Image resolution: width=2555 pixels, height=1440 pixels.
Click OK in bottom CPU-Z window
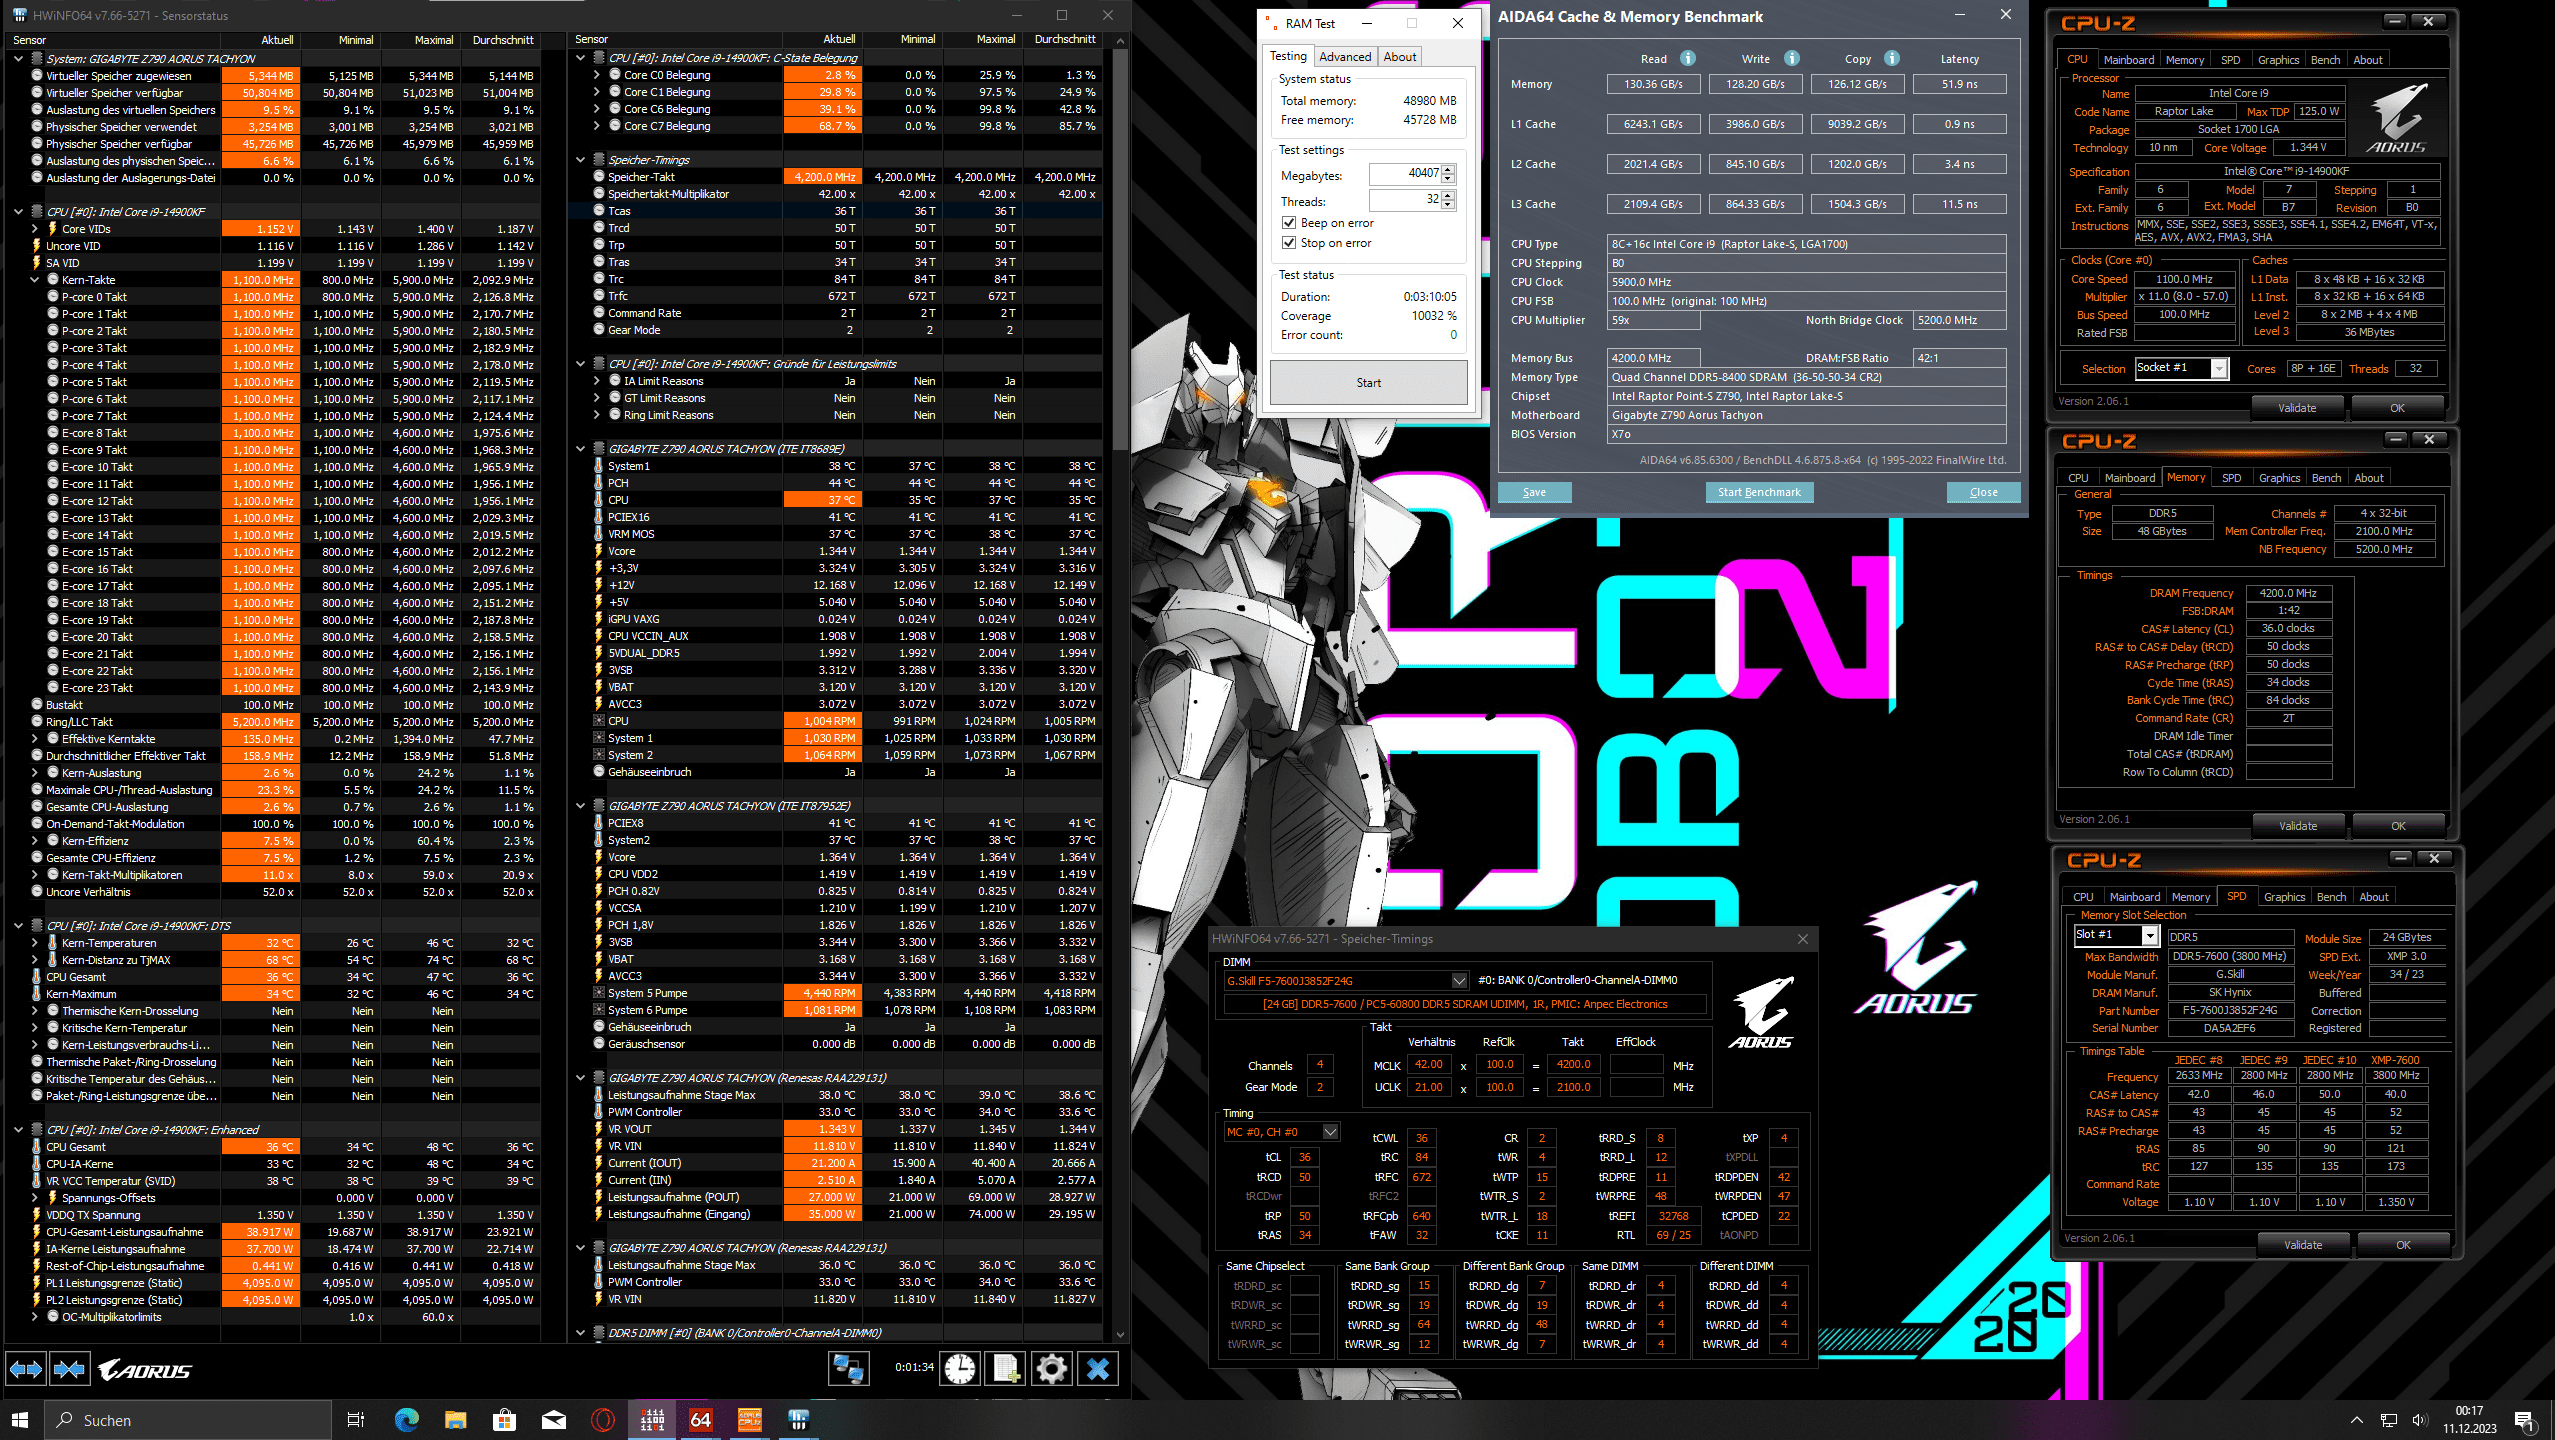click(x=2403, y=1245)
